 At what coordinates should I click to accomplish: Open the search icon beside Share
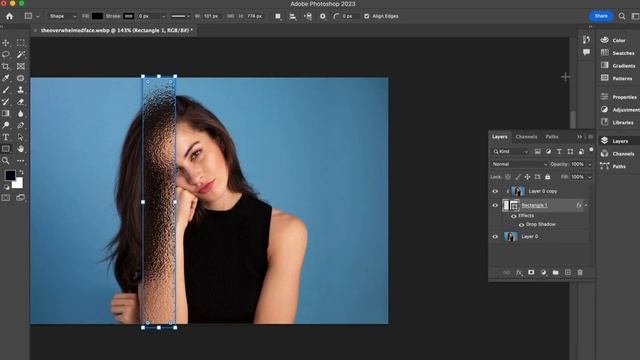pos(622,16)
